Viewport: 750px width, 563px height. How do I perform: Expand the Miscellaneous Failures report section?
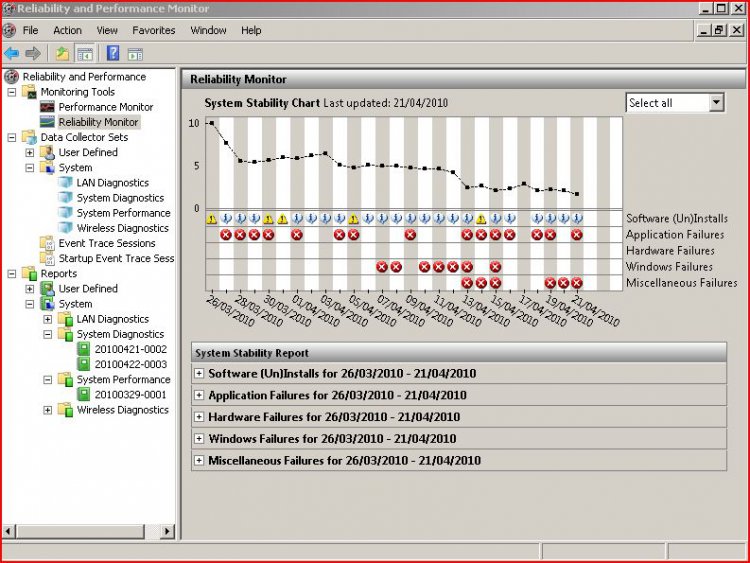199,460
